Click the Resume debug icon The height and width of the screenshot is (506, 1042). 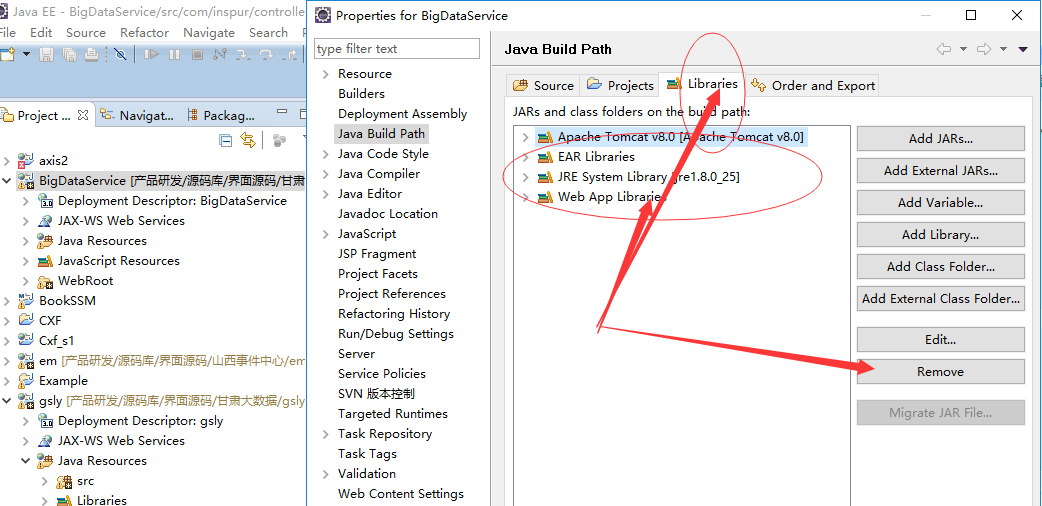152,55
